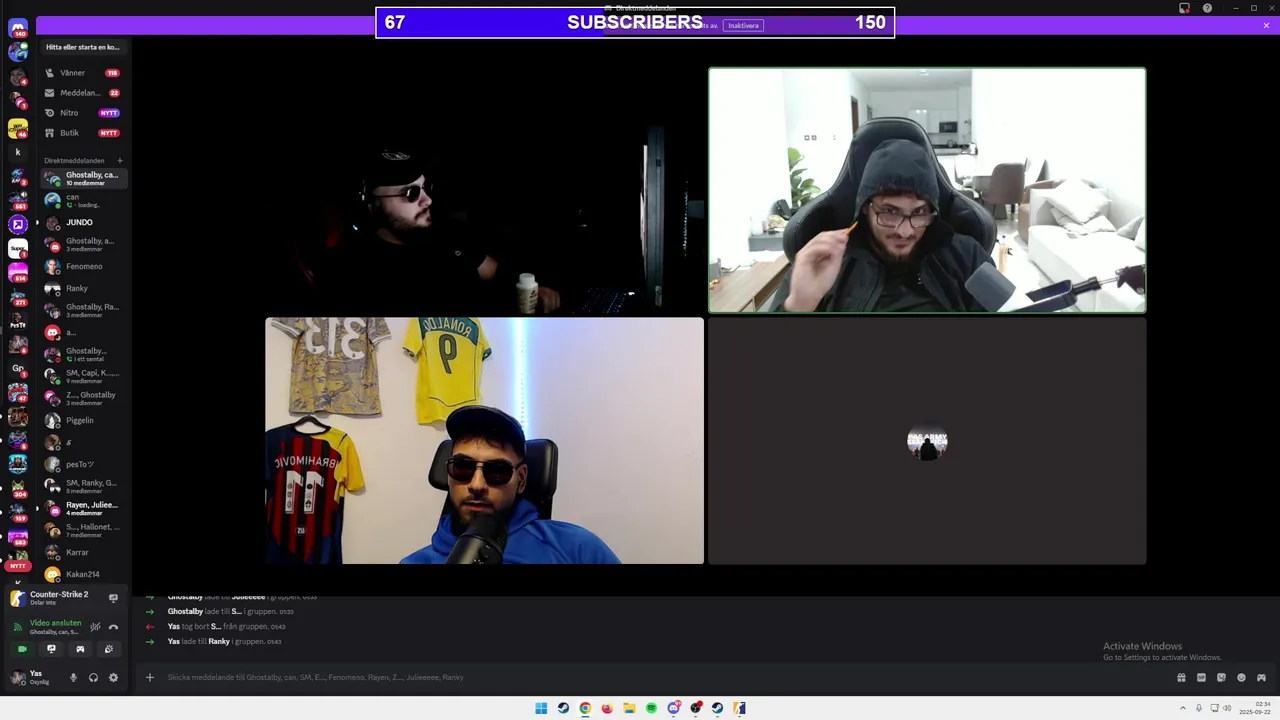Open Steam from taskbar
The width and height of the screenshot is (1280, 720).
(x=563, y=708)
